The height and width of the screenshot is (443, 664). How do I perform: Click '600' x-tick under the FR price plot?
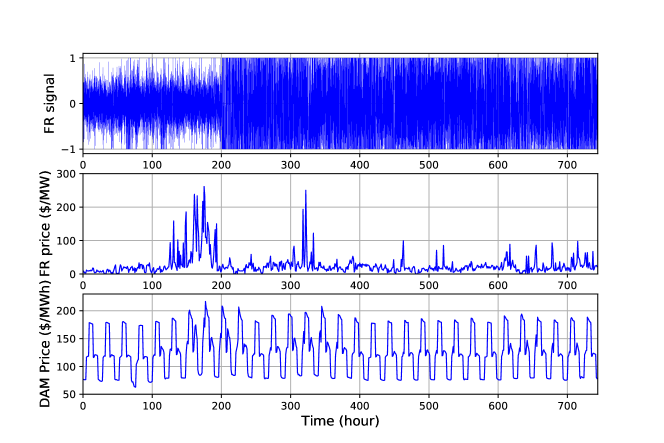pos(498,286)
